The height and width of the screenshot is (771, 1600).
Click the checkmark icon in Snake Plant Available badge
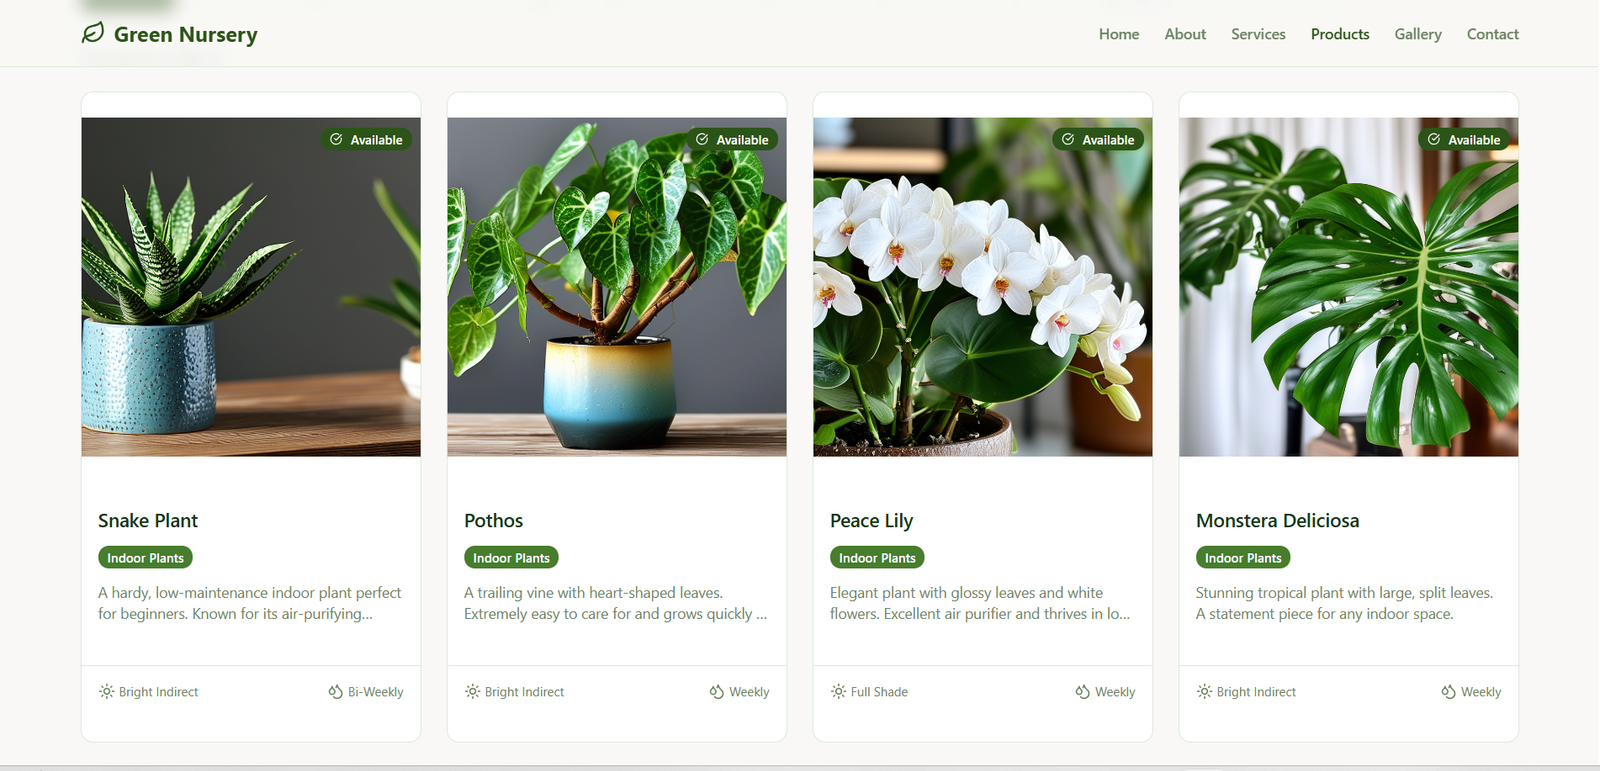(x=336, y=139)
